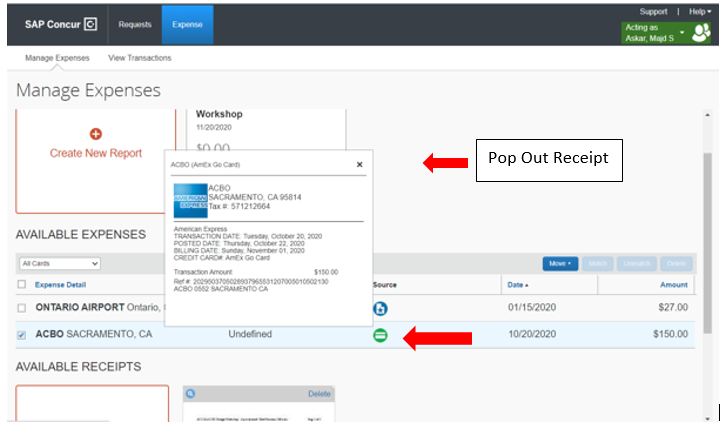
Task: Click the Transaction Amount line in receipt
Action: (x=256, y=272)
